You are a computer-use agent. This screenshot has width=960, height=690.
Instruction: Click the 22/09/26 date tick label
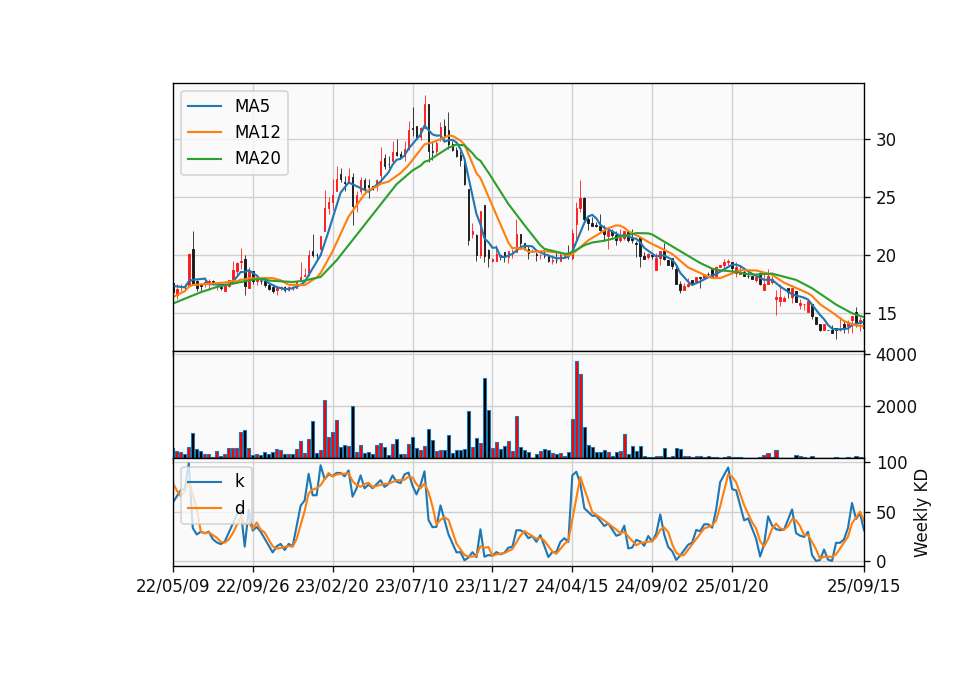coord(253,586)
